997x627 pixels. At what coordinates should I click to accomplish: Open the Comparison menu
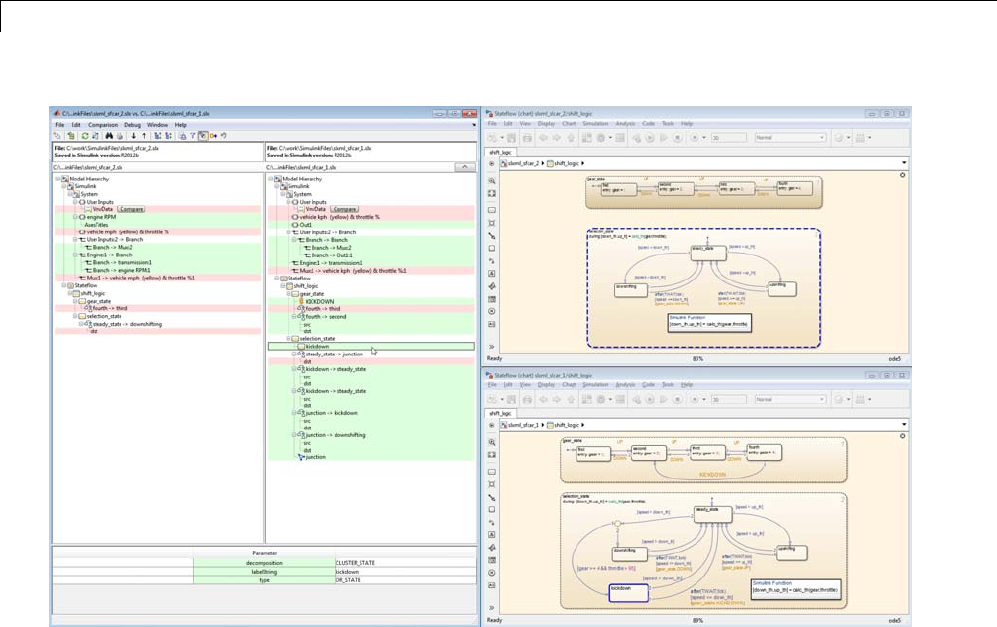tap(102, 124)
